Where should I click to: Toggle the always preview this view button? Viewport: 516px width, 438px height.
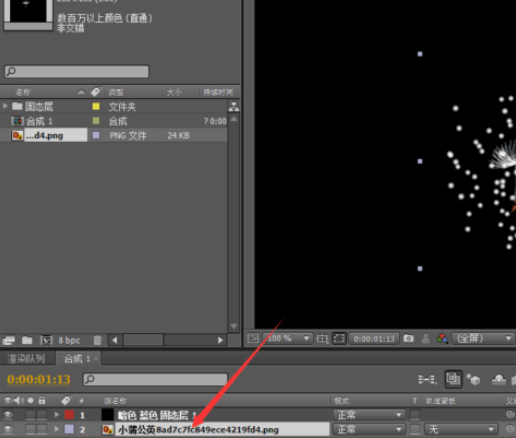253,339
